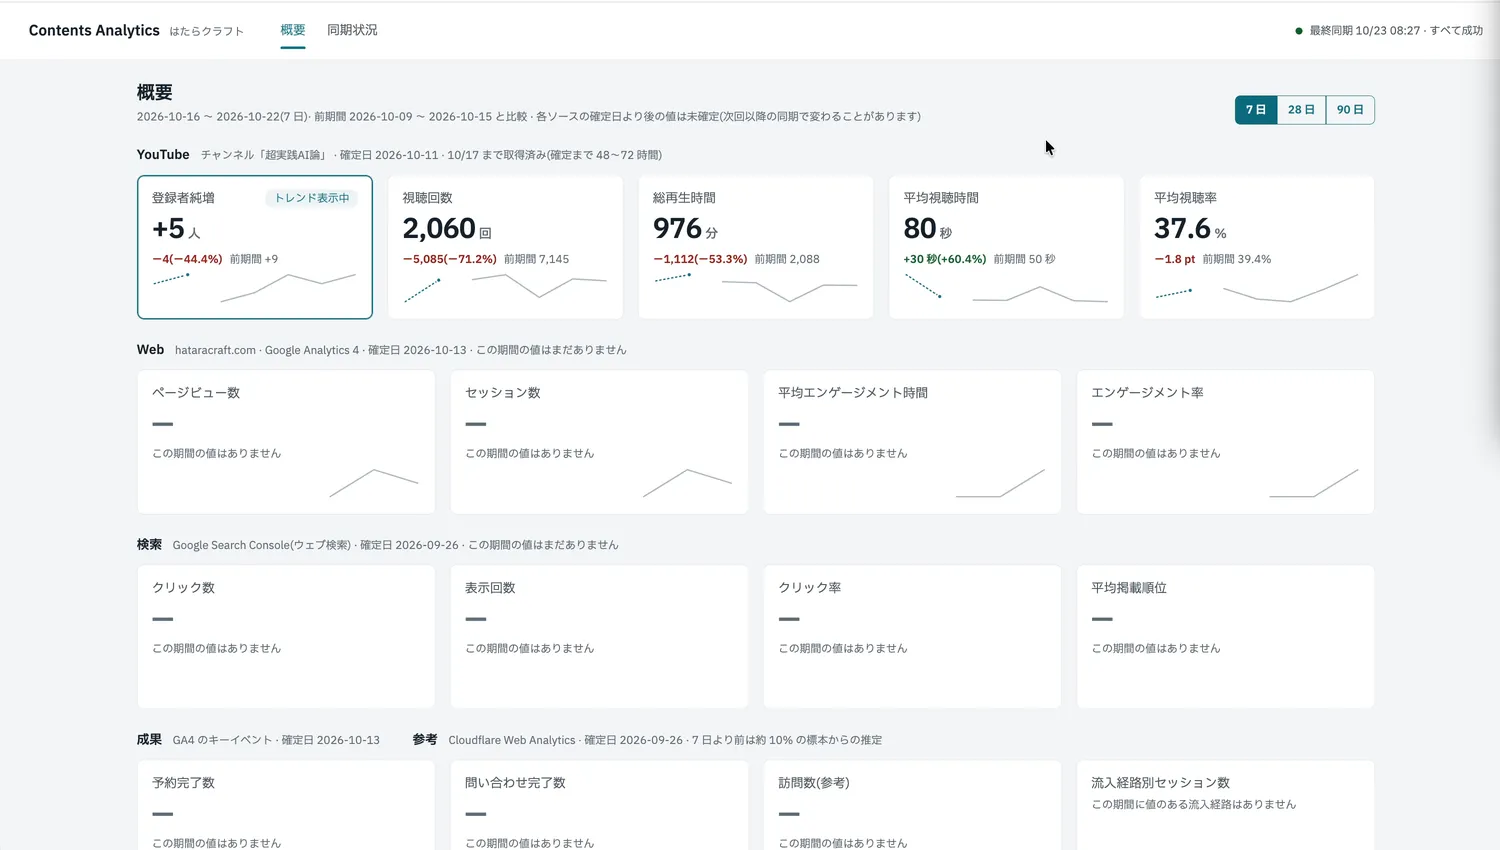Open the エンゲージメント率 card
The width and height of the screenshot is (1500, 850).
tap(1225, 442)
